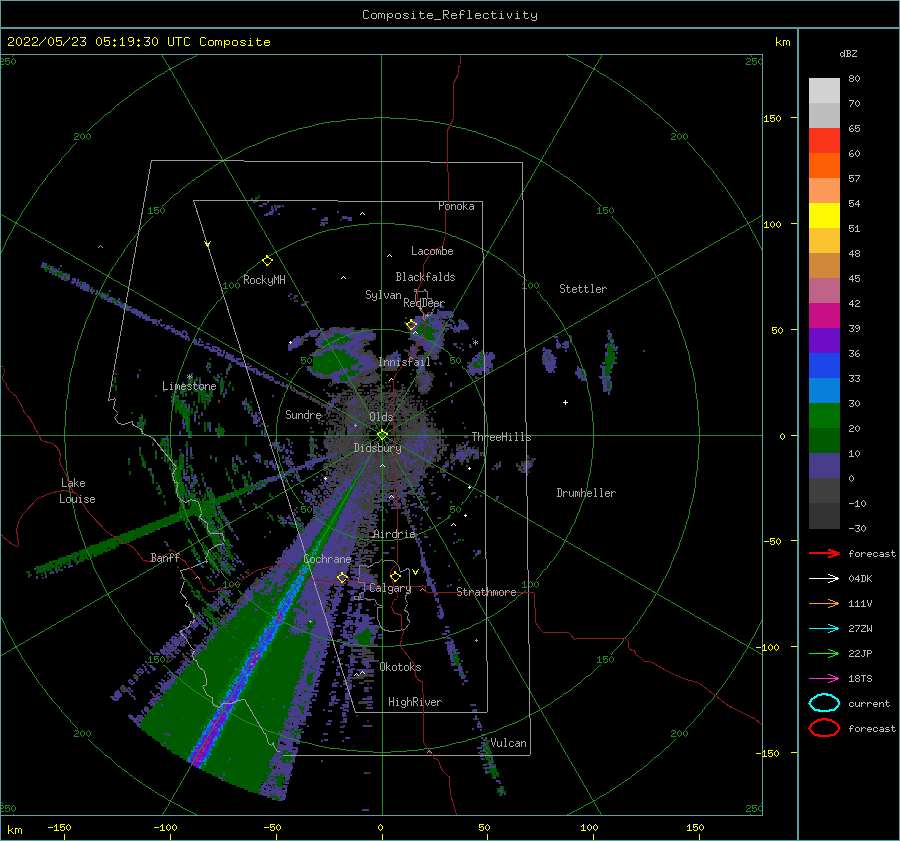Click the yellow diamond marker above Calgary
This screenshot has height=841, width=900.
395,576
